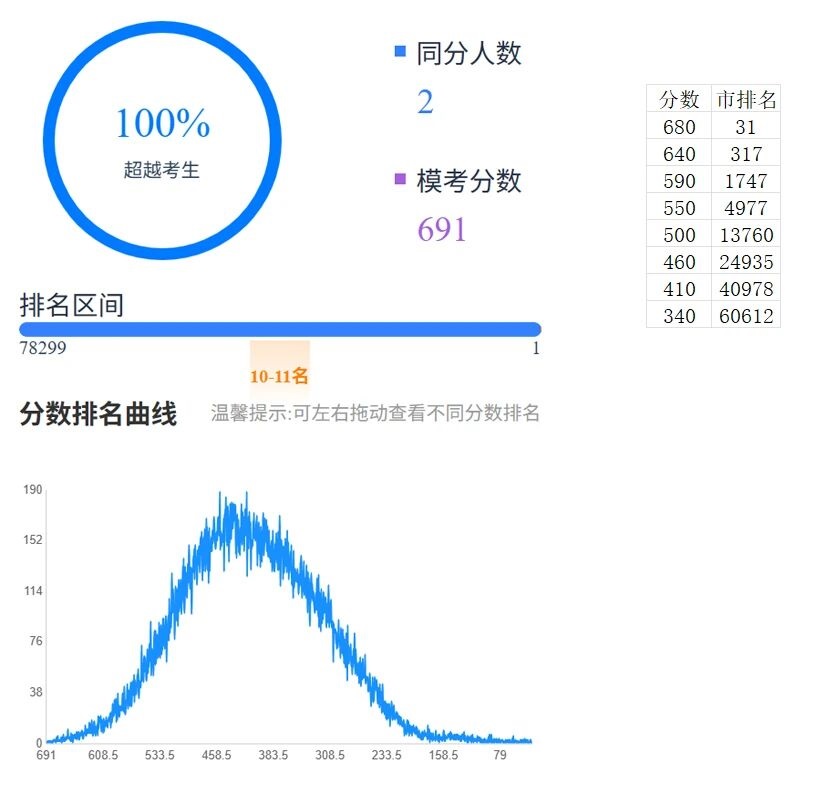Select the 市排名 table column header
This screenshot has width=832, height=785.
tap(746, 99)
